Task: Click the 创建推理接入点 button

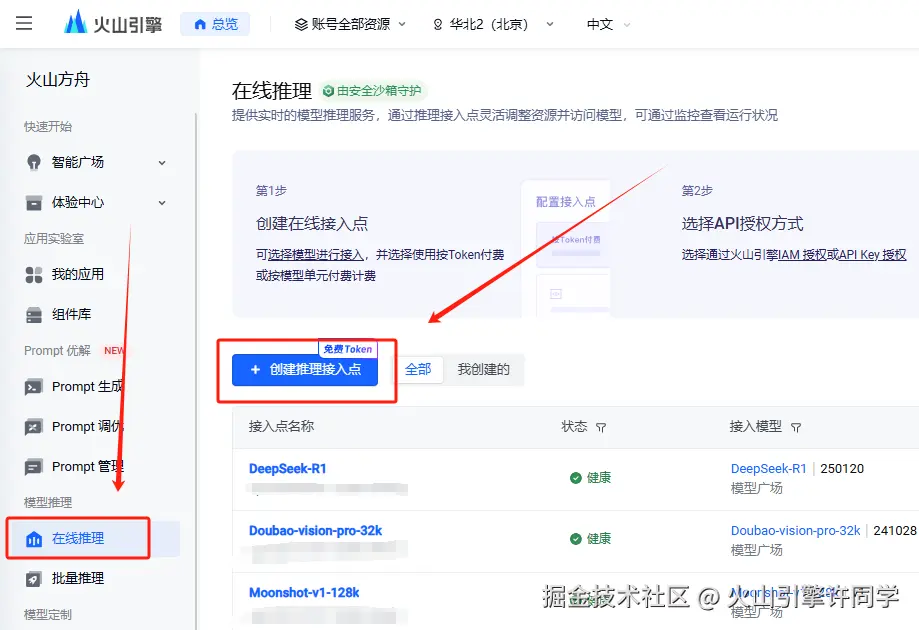Action: point(305,370)
